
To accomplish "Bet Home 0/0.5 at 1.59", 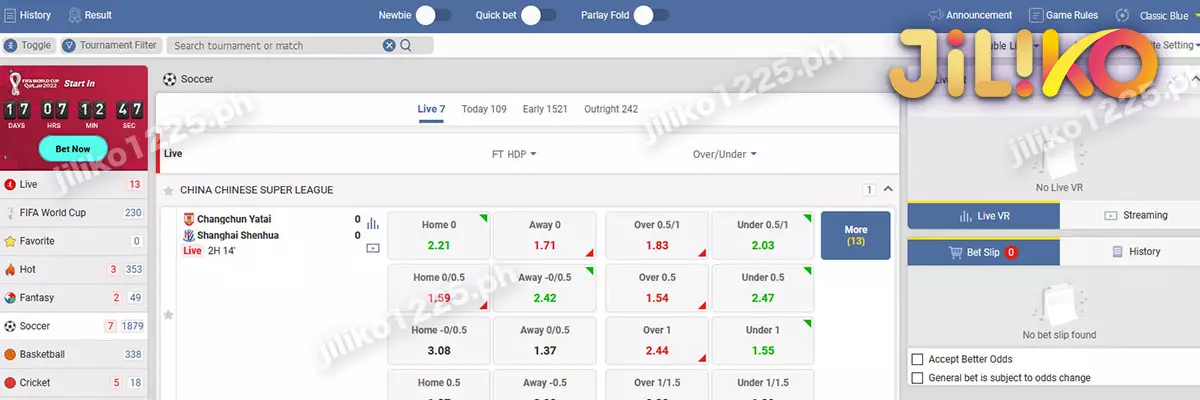I will tap(439, 288).
